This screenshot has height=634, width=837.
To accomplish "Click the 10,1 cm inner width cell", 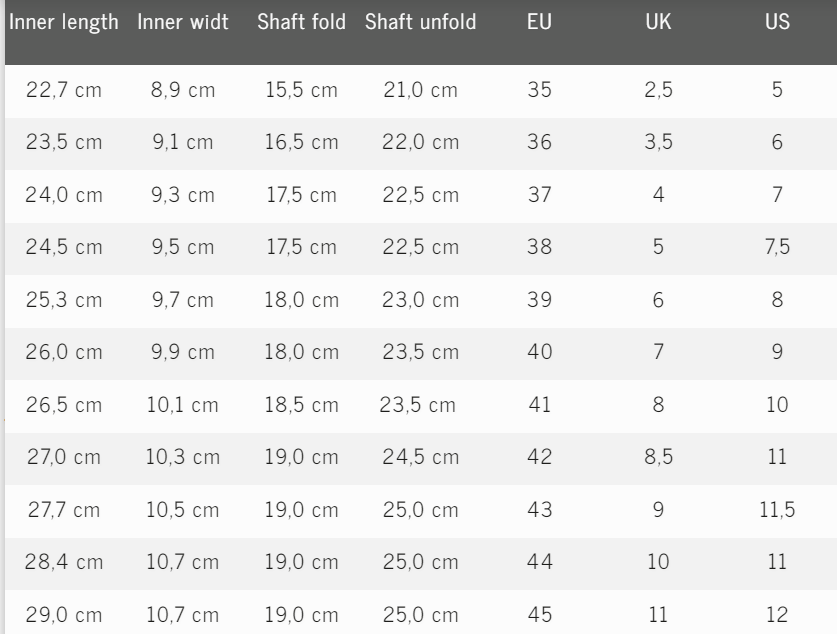I will (183, 405).
